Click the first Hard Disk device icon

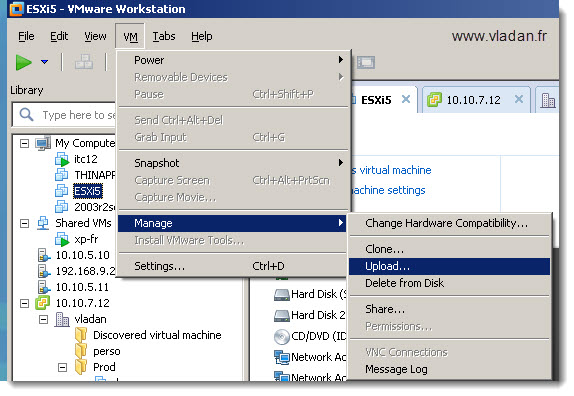[282, 294]
